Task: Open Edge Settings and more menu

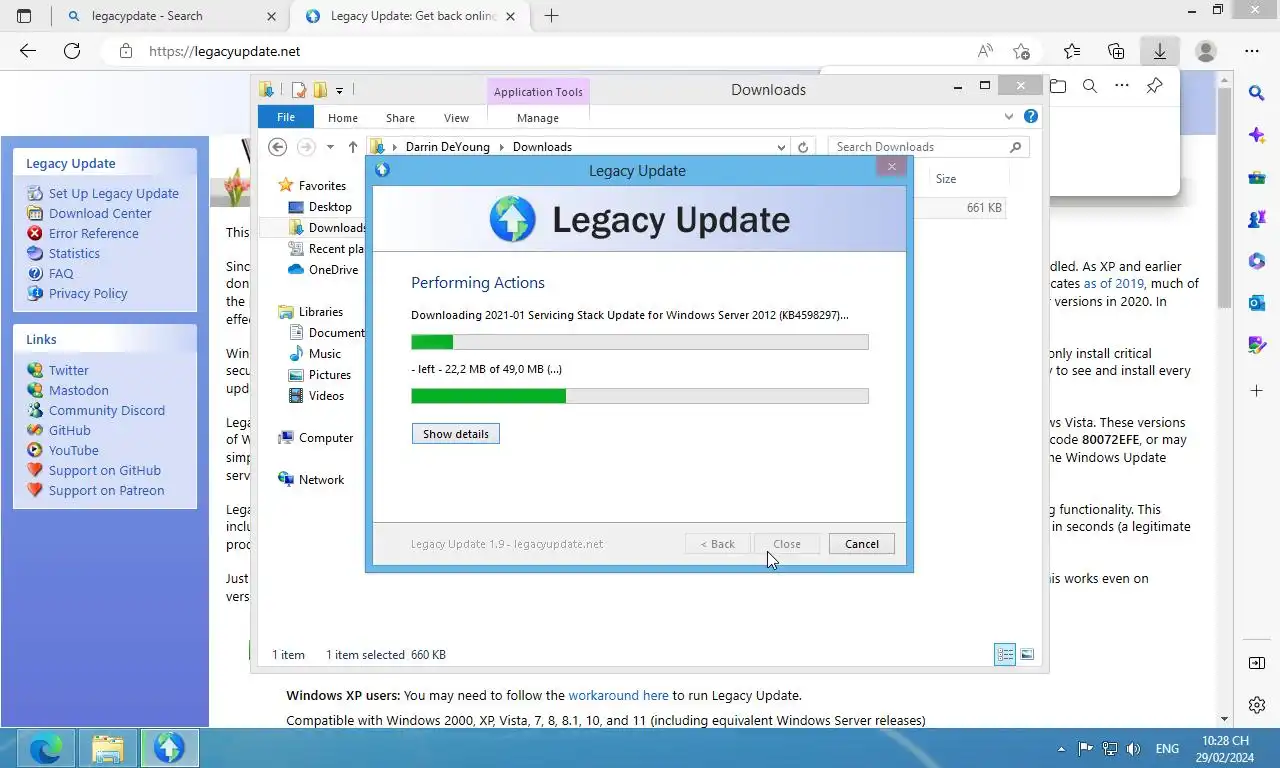Action: pos(1252,51)
